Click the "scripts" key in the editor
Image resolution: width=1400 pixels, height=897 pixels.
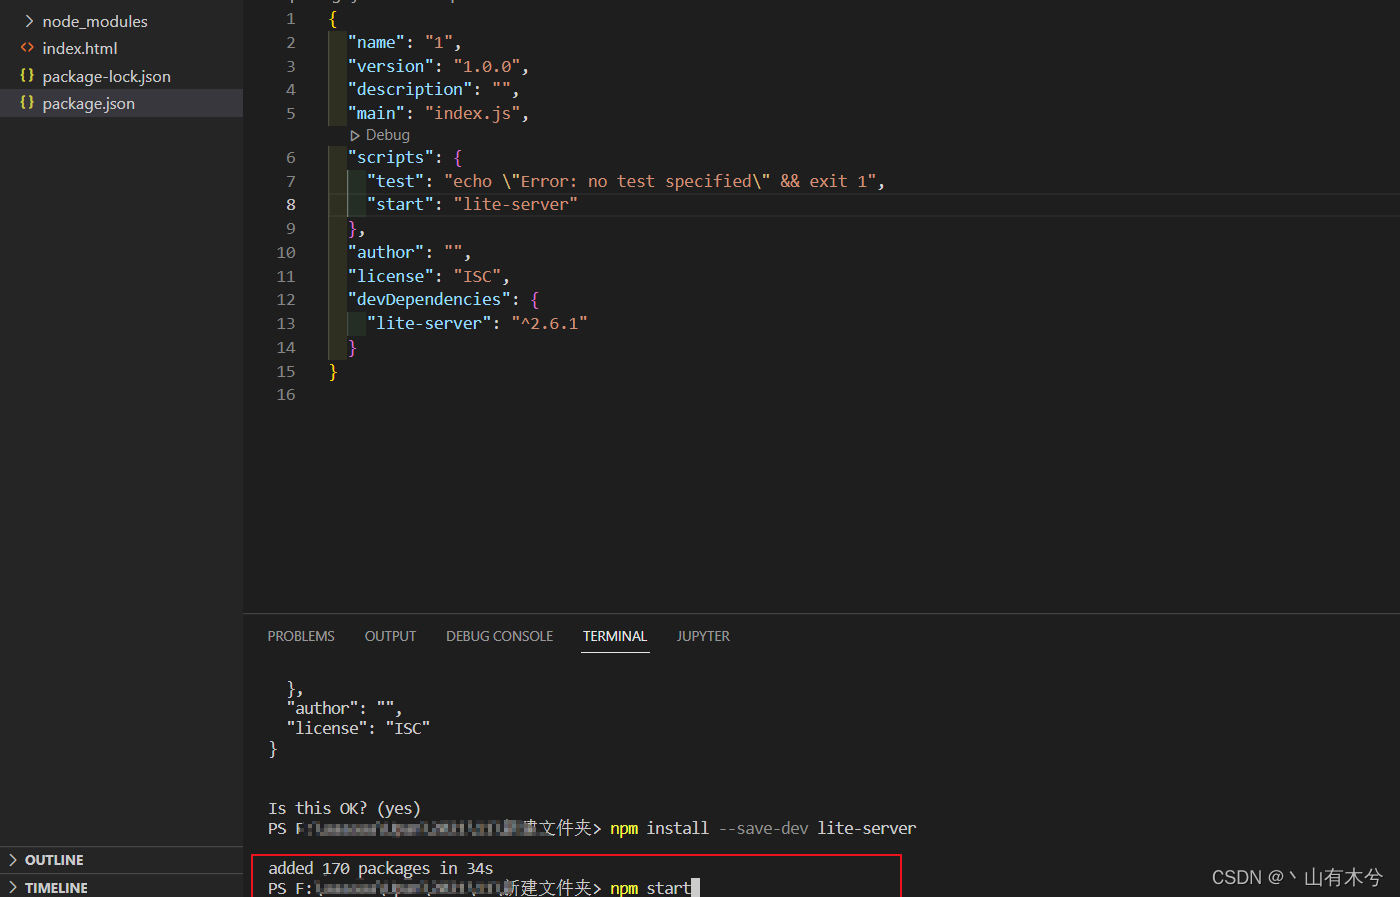click(x=391, y=158)
